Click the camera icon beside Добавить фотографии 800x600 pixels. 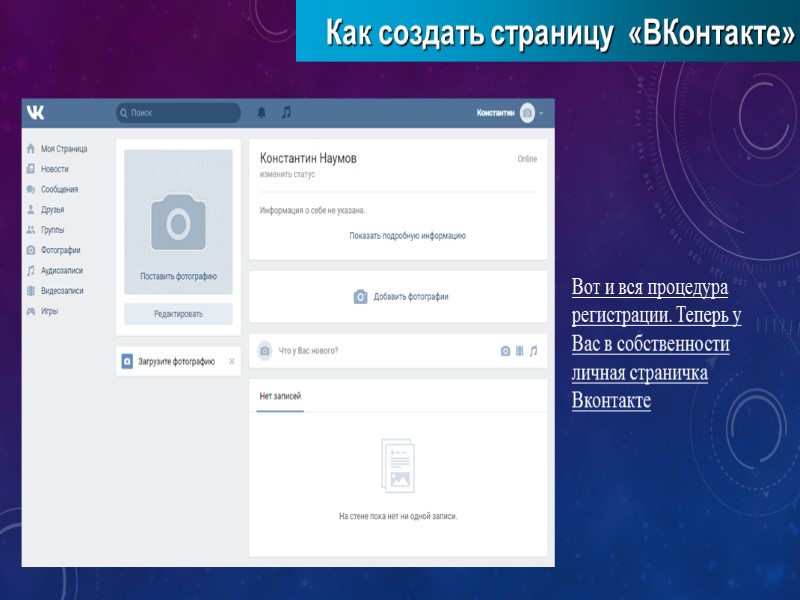[360, 296]
